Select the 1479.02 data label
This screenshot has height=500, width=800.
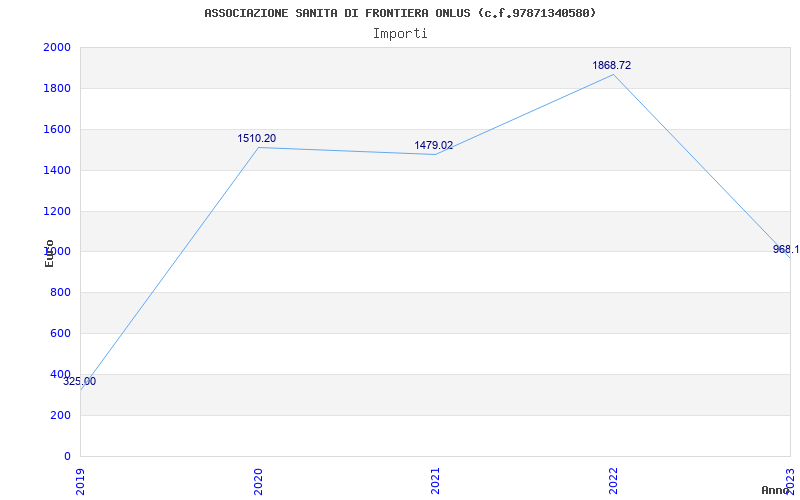[433, 145]
